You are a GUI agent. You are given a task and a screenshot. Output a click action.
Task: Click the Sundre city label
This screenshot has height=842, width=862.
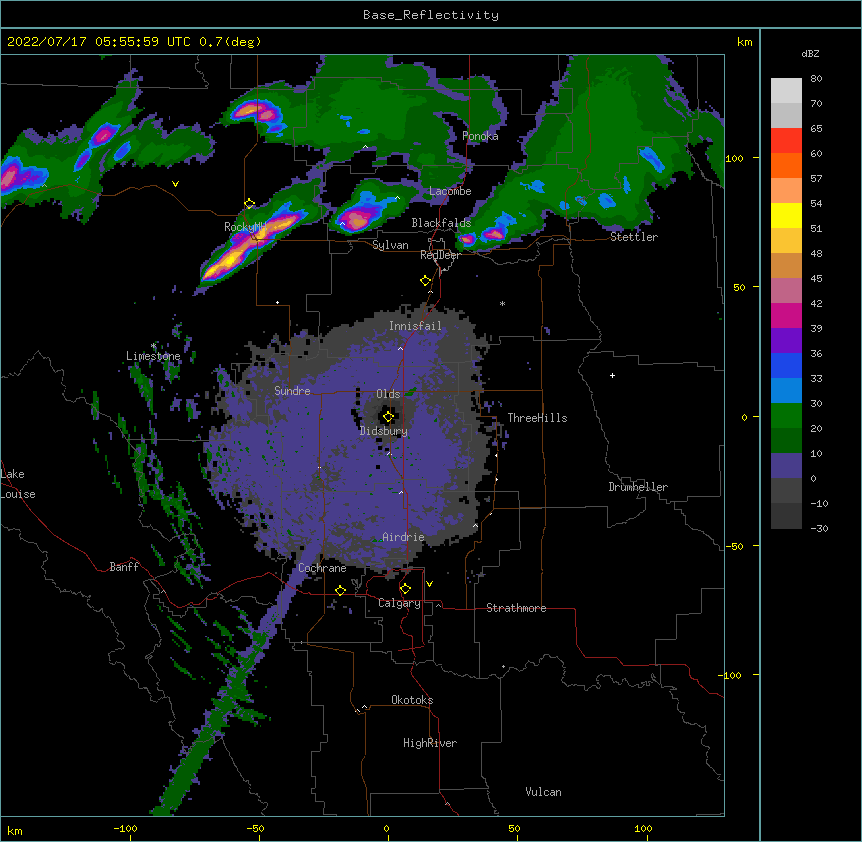(x=292, y=391)
